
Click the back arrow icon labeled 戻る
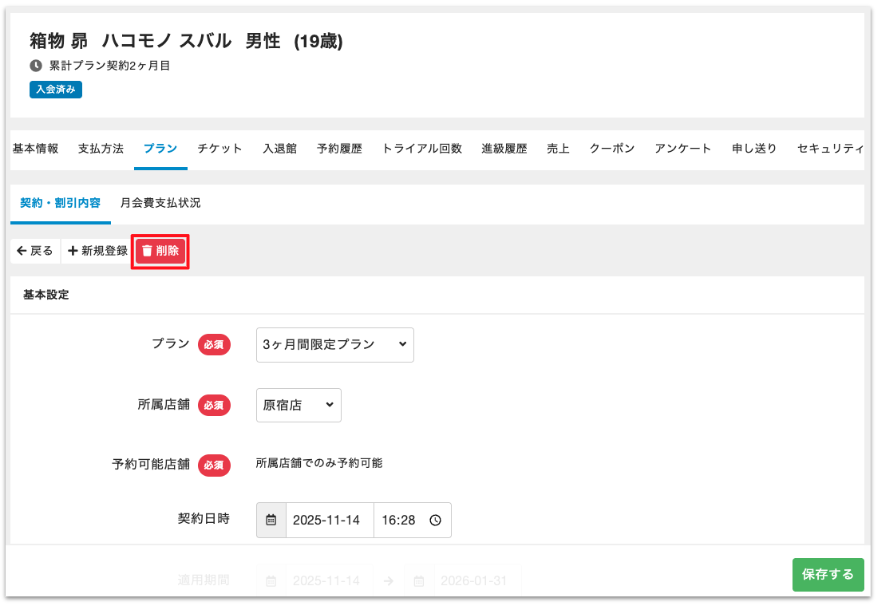(22, 251)
